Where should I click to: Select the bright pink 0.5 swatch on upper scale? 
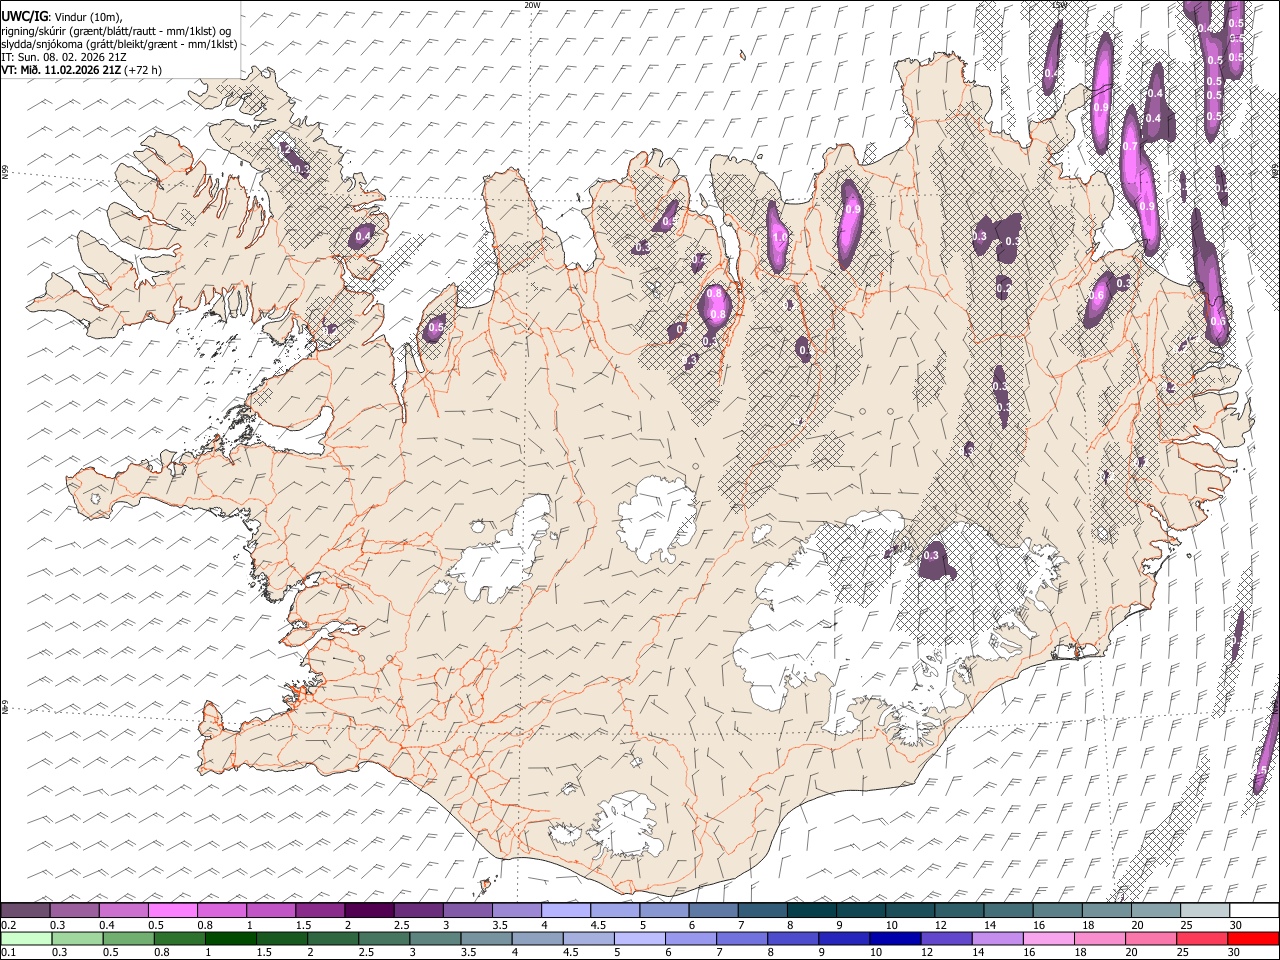(x=172, y=910)
